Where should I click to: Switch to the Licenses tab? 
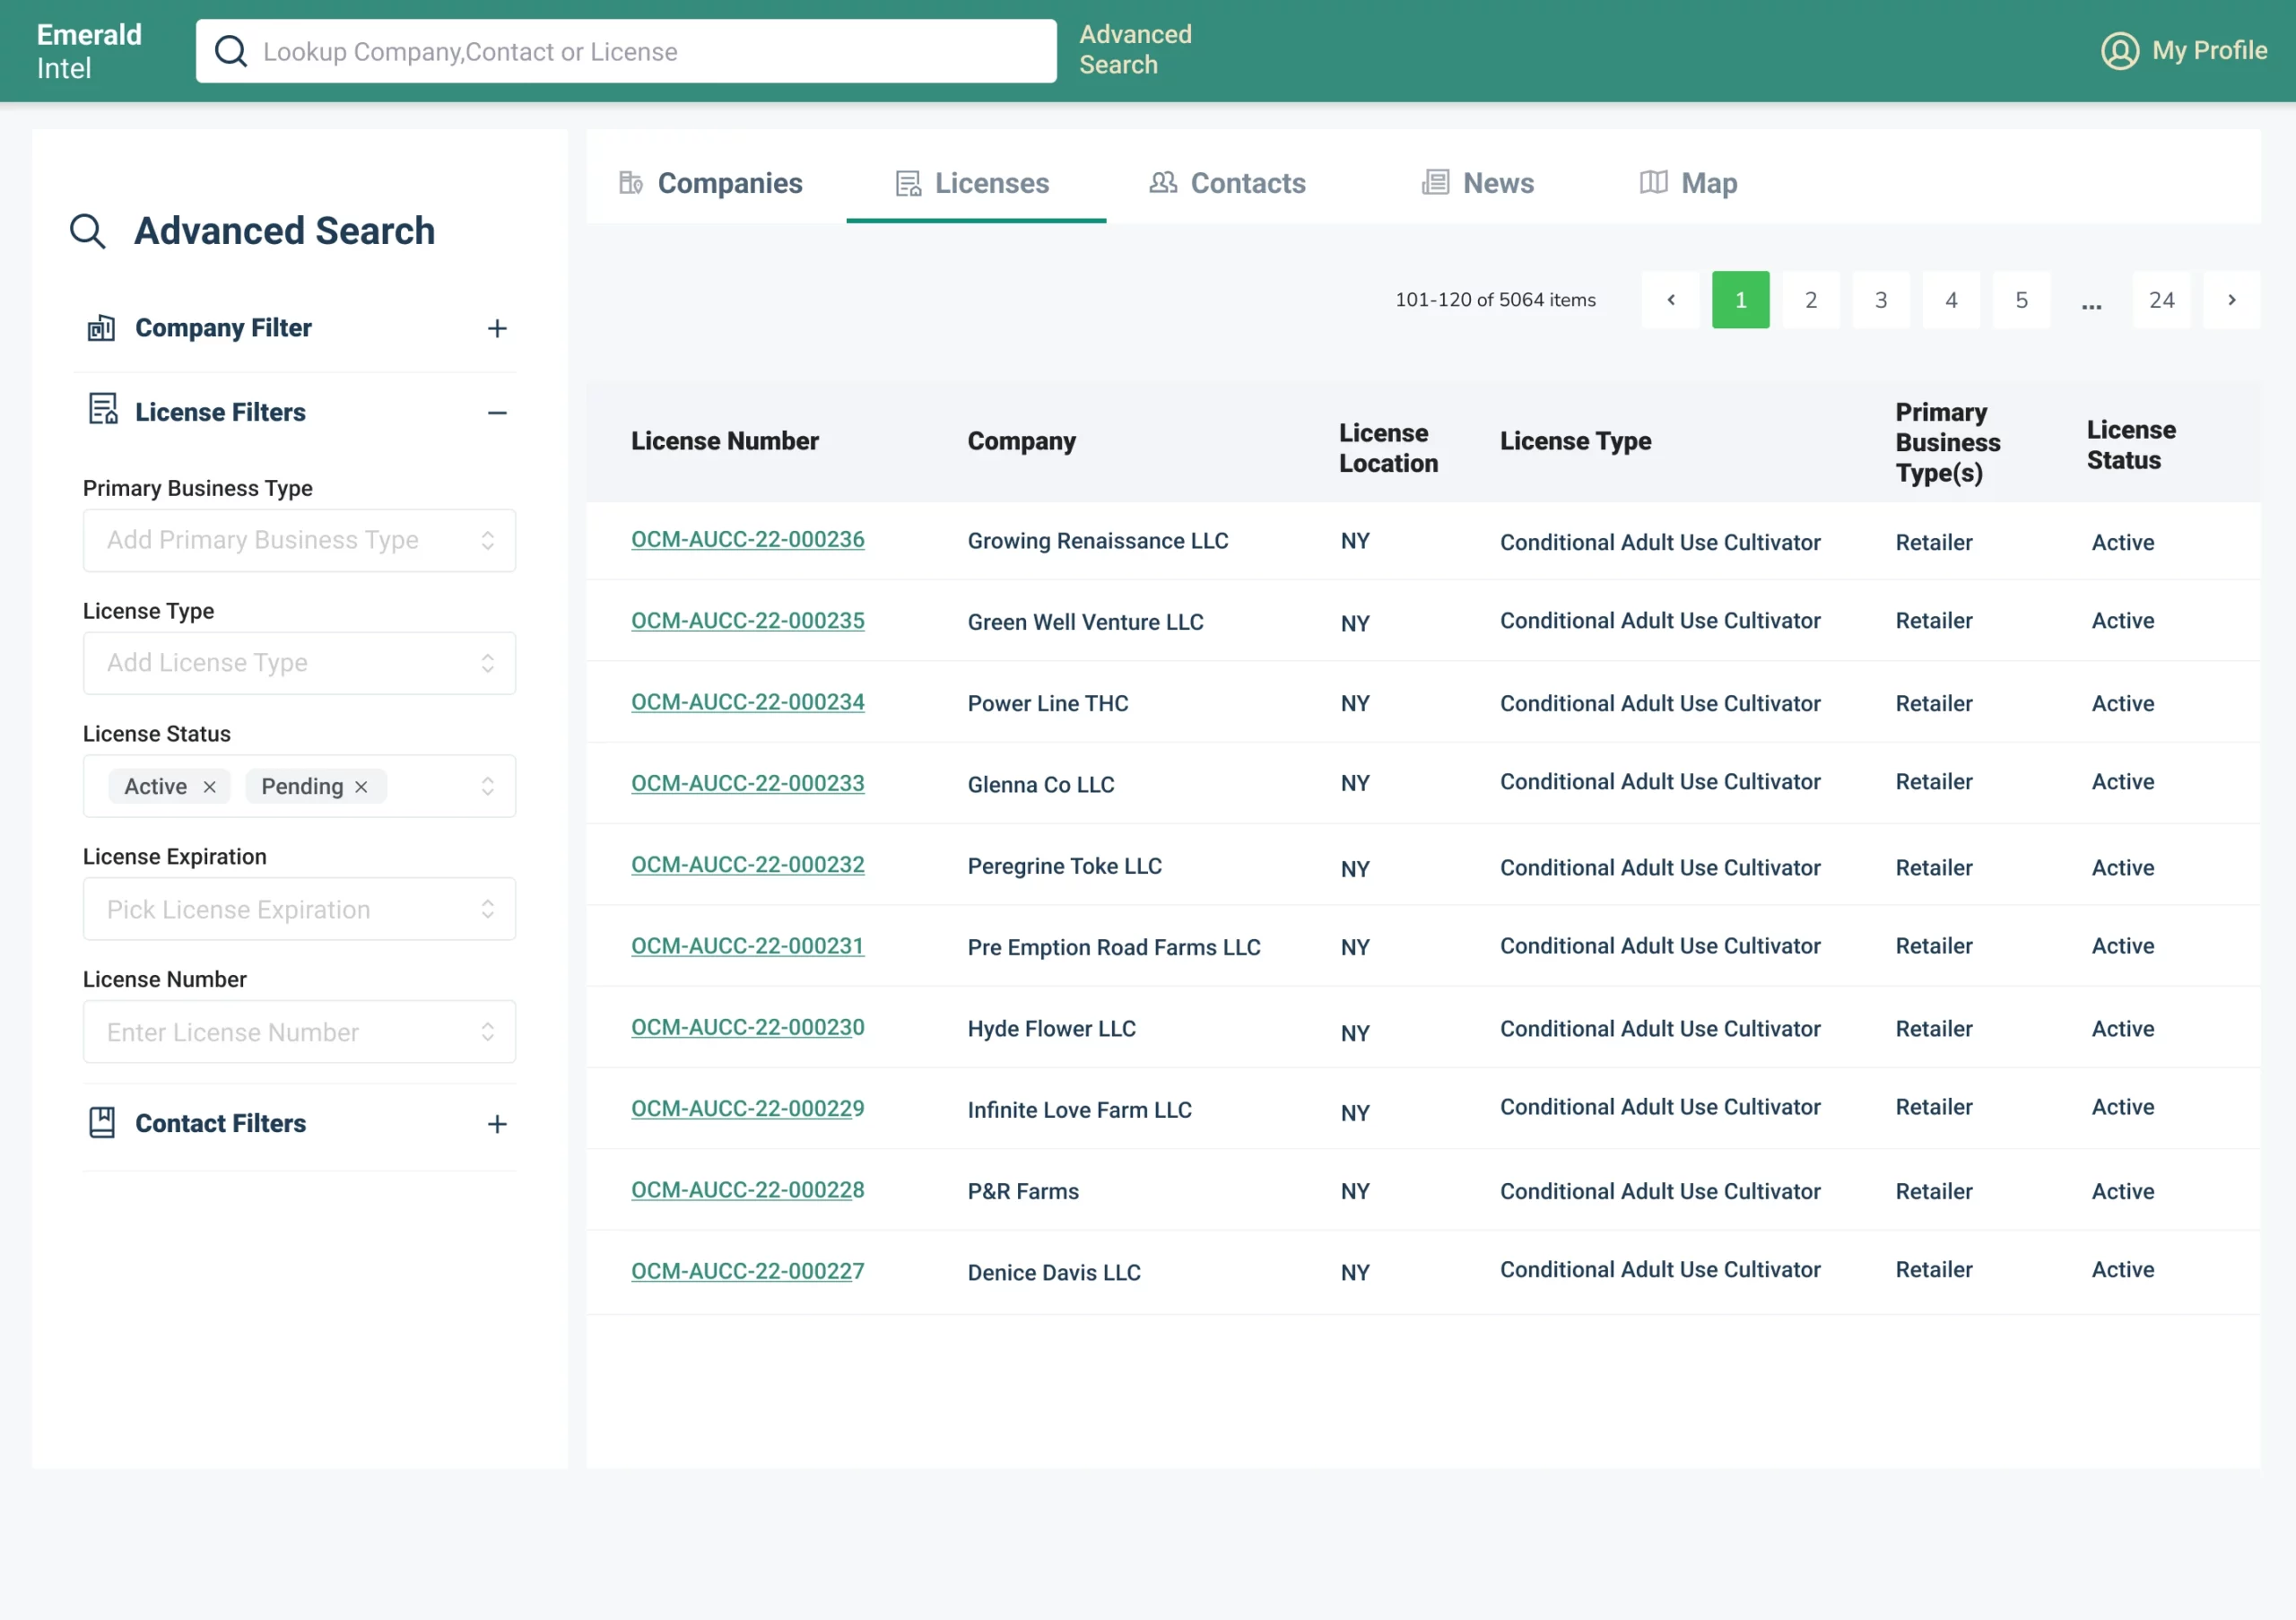coord(972,183)
